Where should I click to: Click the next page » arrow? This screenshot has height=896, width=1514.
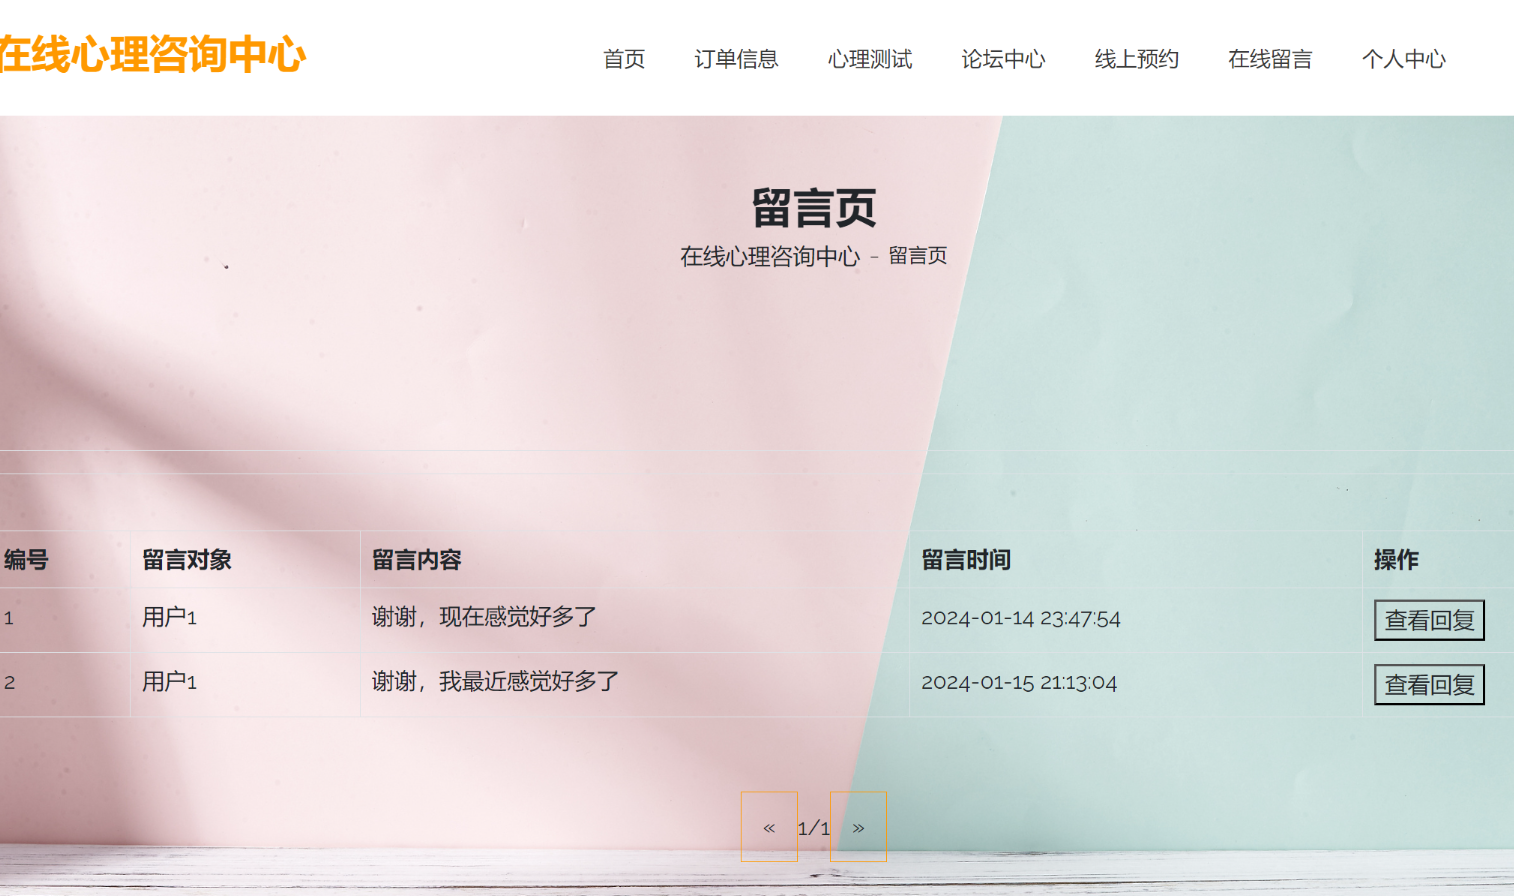click(858, 827)
